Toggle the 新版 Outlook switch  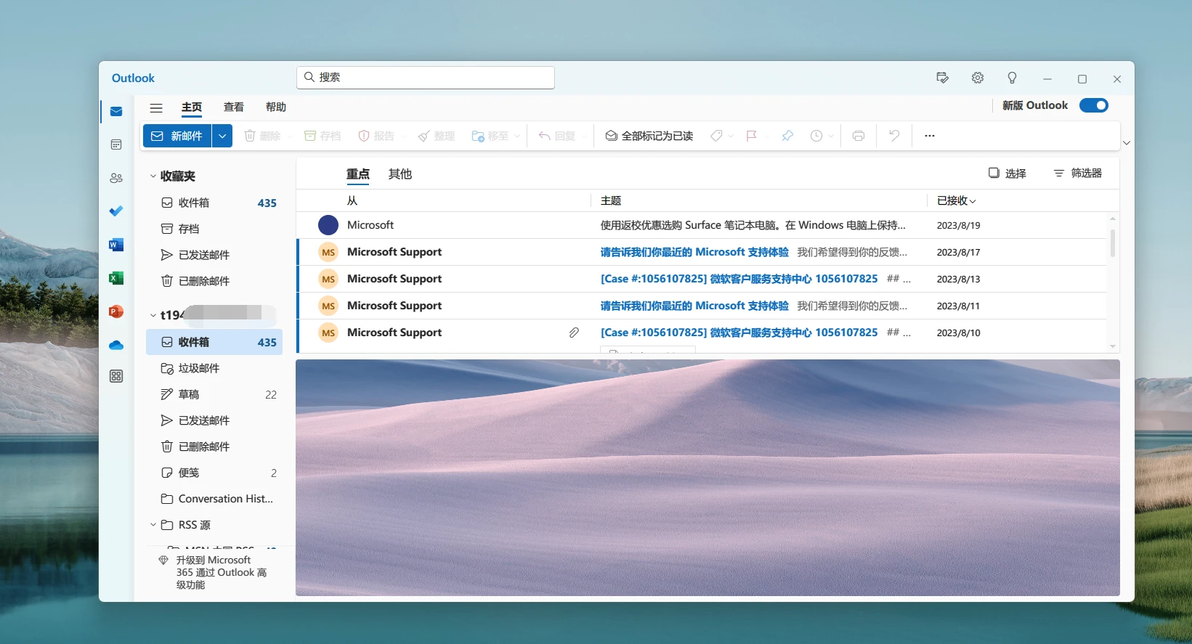pos(1093,106)
